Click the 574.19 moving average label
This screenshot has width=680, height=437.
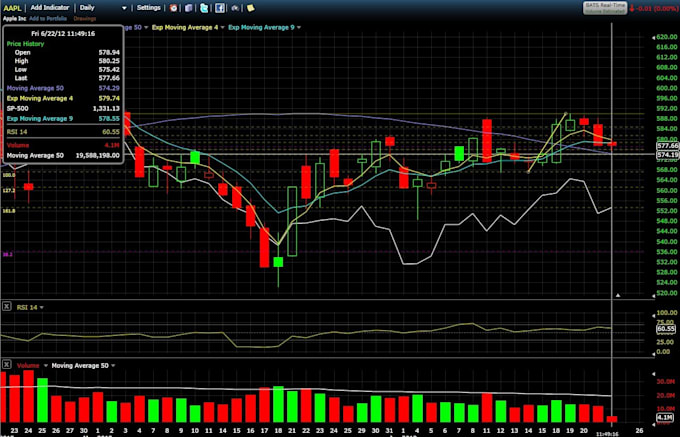pyautogui.click(x=668, y=155)
